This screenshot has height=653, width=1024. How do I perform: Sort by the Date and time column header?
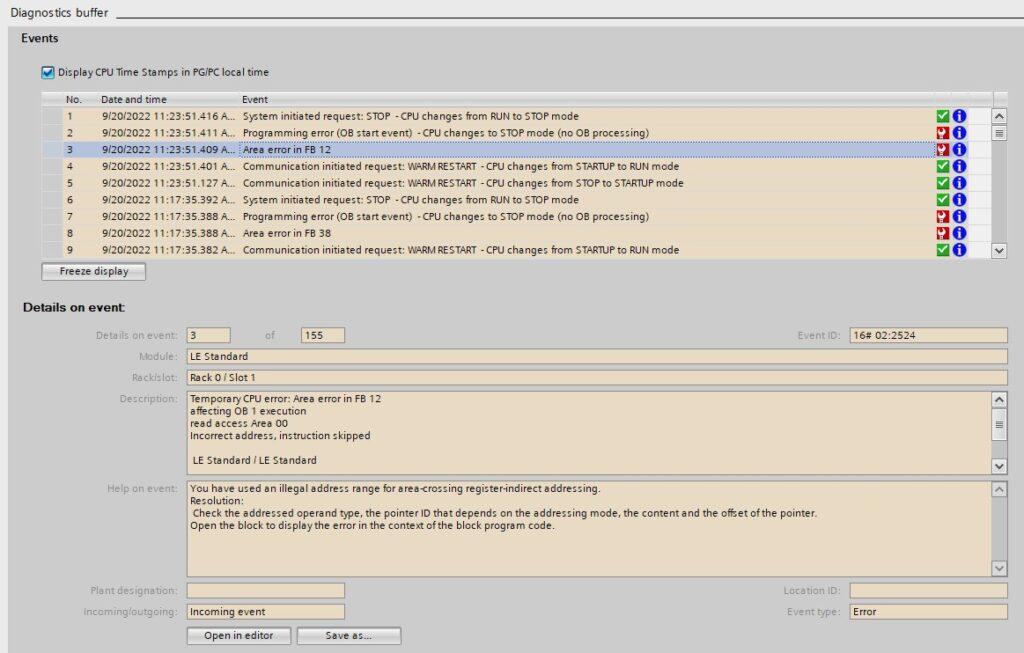(134, 100)
